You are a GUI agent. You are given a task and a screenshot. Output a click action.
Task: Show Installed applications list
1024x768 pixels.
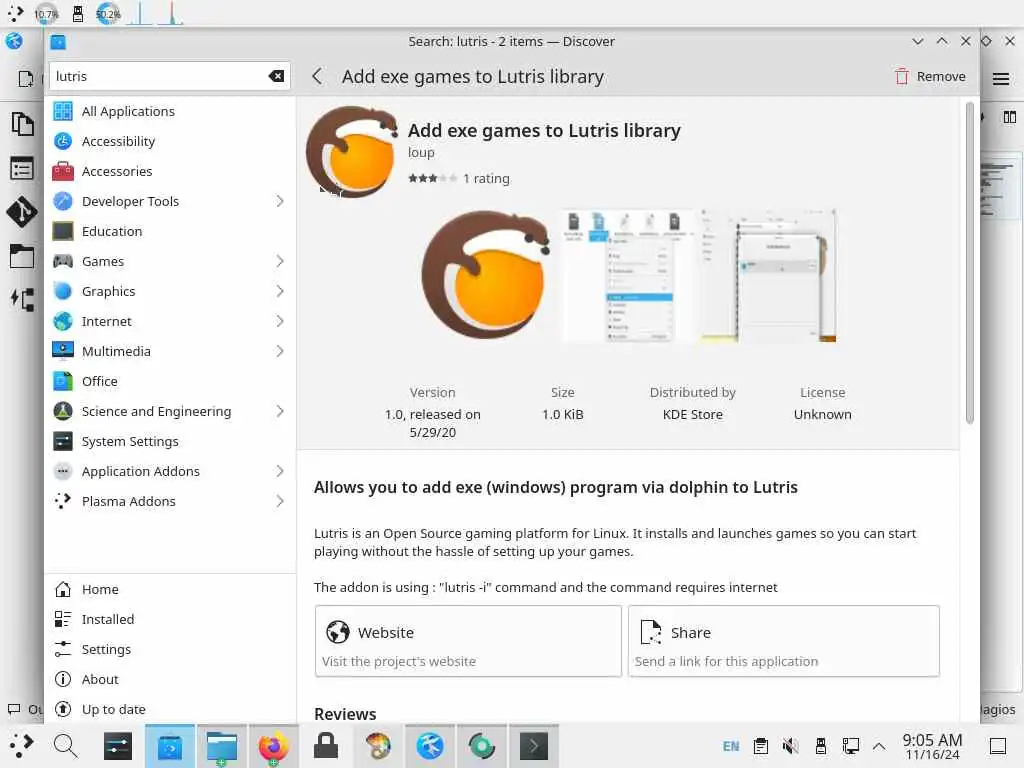pos(170,619)
